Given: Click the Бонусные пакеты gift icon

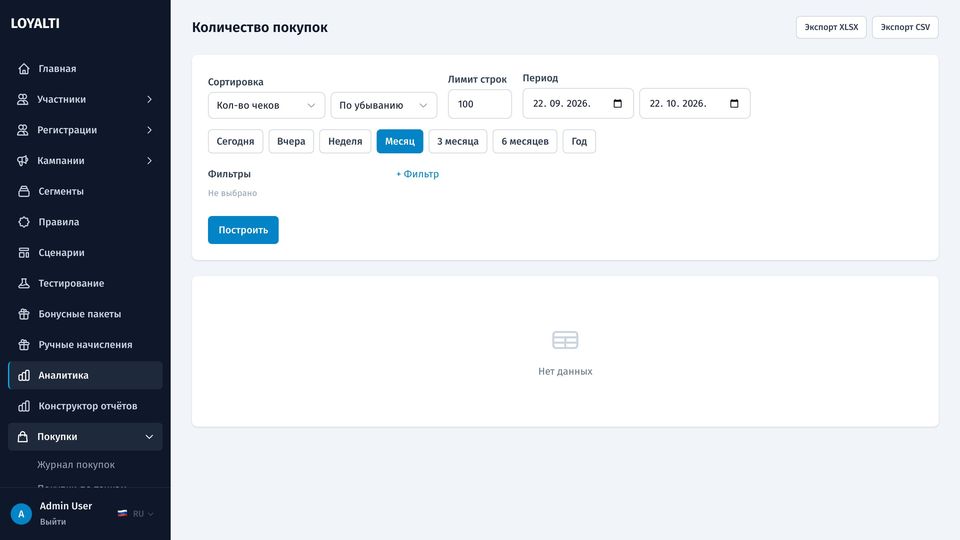Looking at the screenshot, I should pos(24,313).
